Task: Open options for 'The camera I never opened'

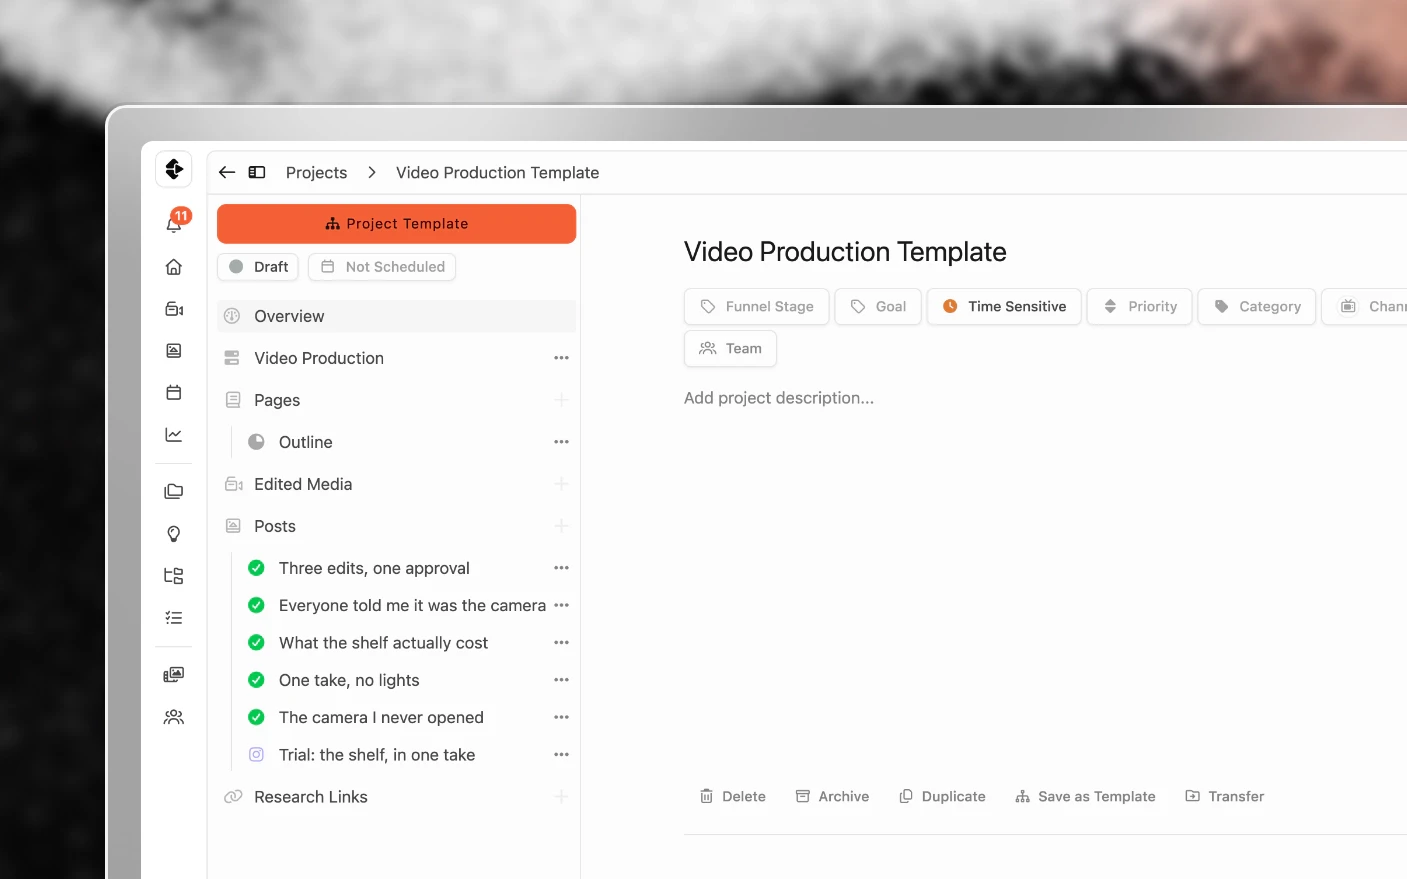Action: pos(561,717)
